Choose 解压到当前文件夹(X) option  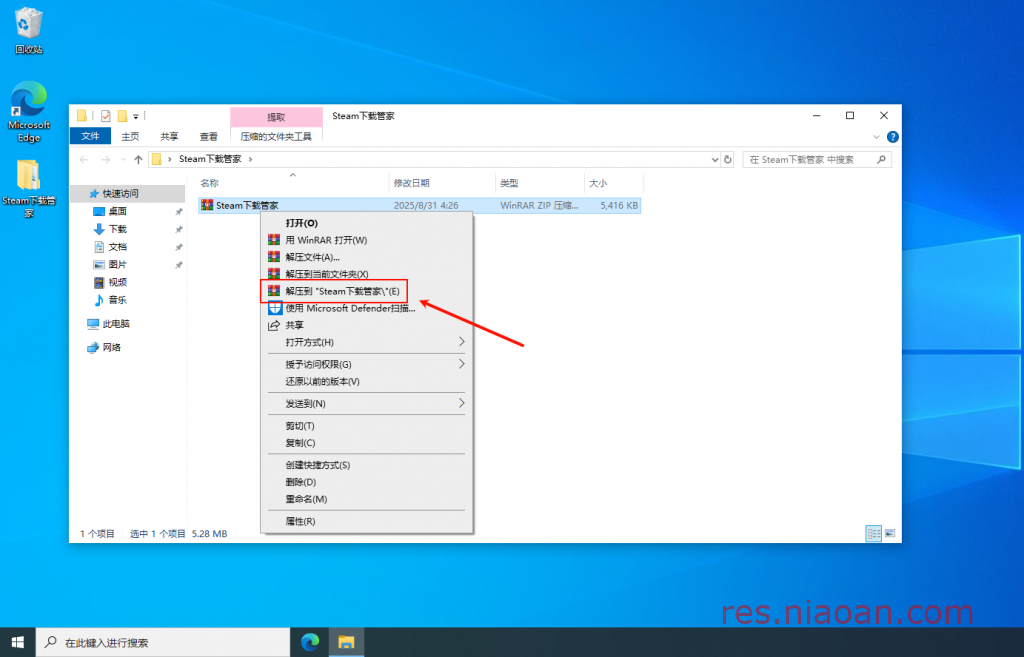coord(366,274)
